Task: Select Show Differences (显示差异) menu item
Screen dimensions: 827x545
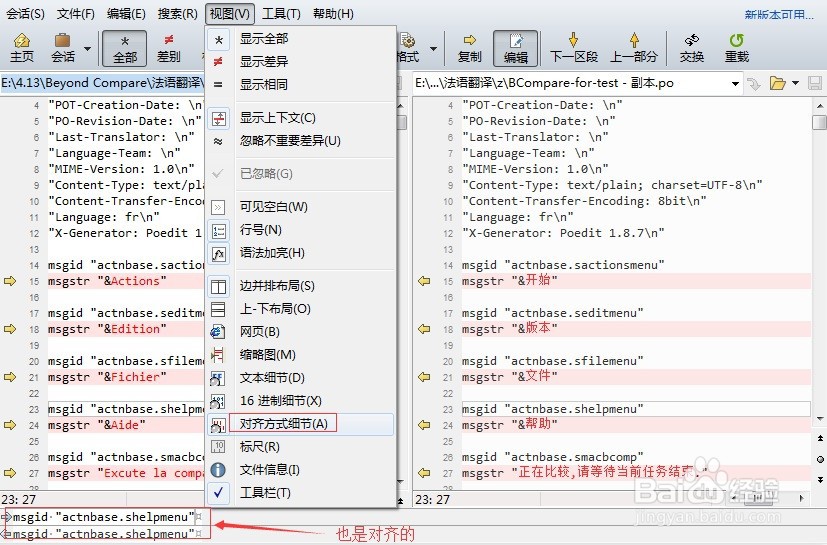Action: point(301,61)
